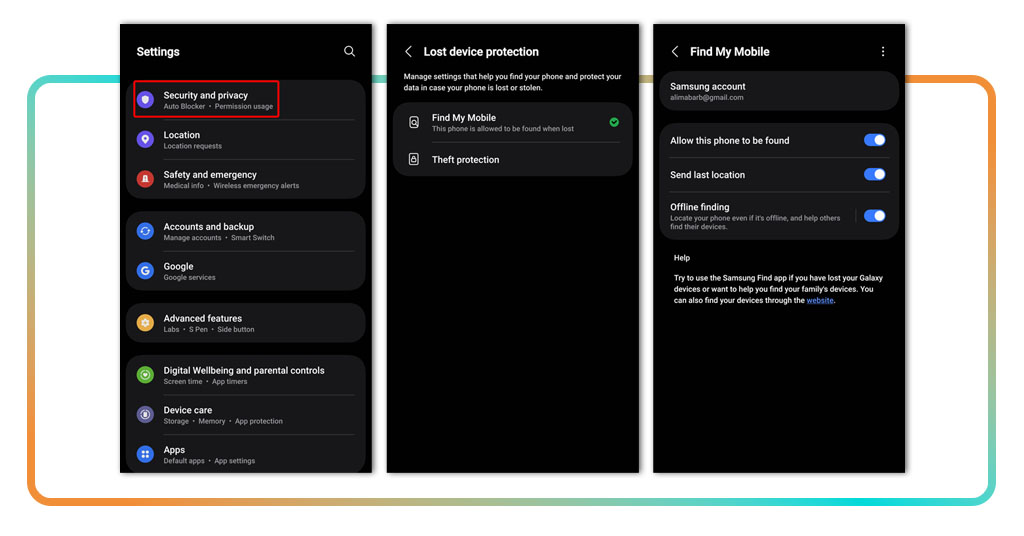Screen dimensions: 1024x536
Task: Disable the Offline finding switch
Action: pos(874,215)
